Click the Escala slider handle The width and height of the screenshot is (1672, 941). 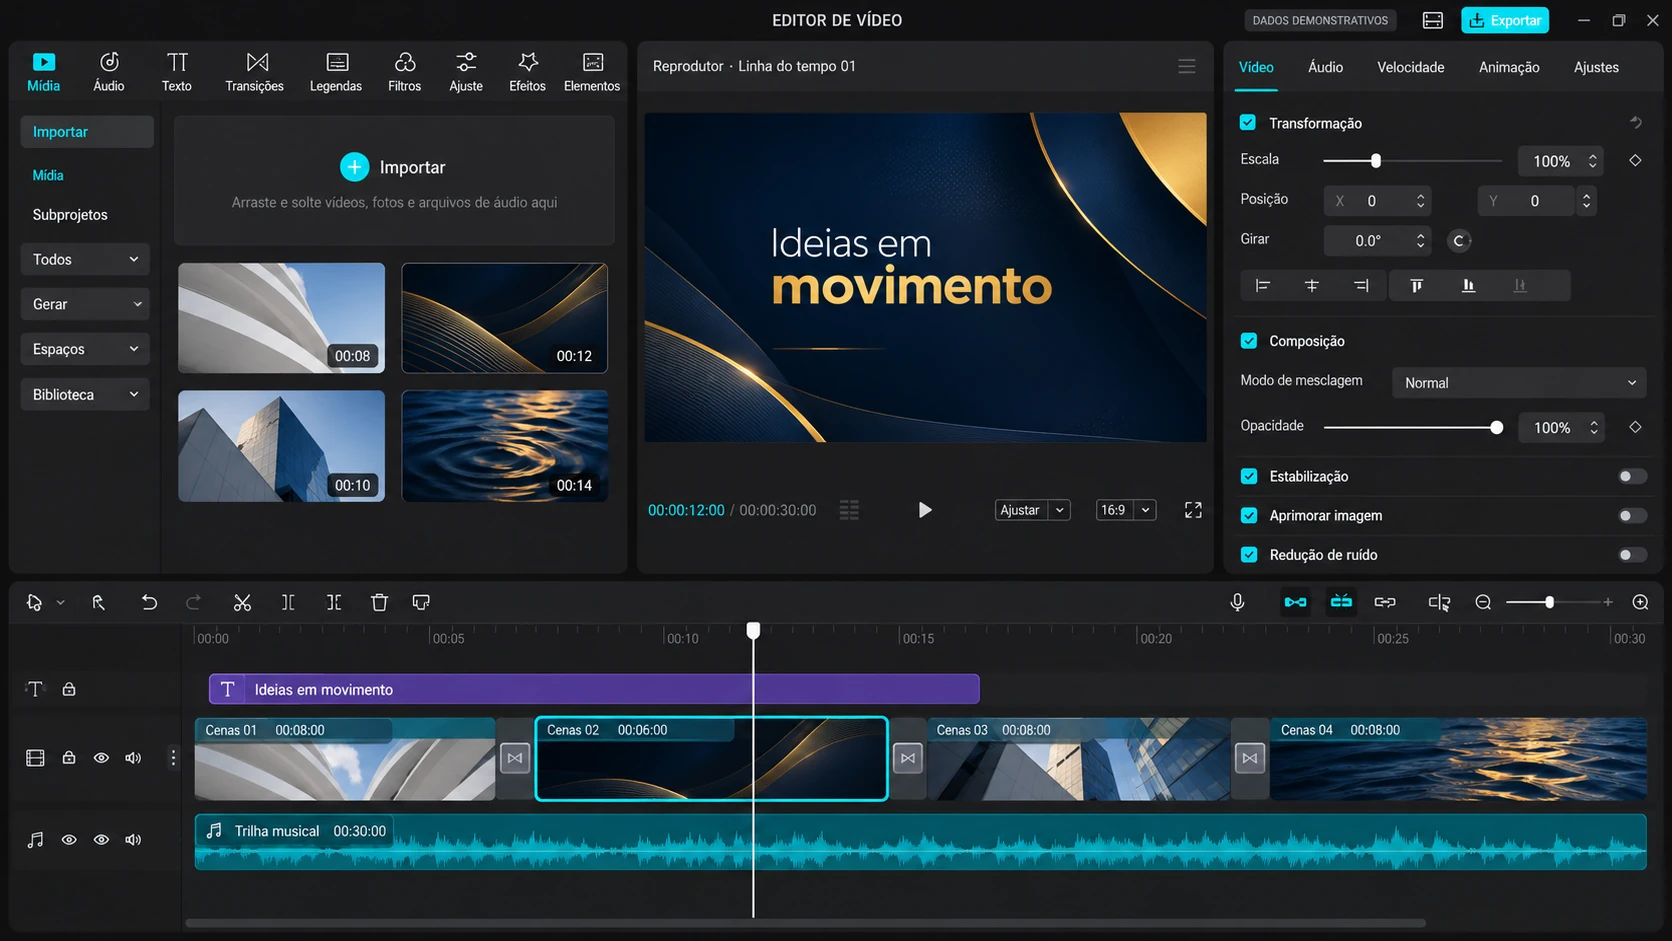1376,161
